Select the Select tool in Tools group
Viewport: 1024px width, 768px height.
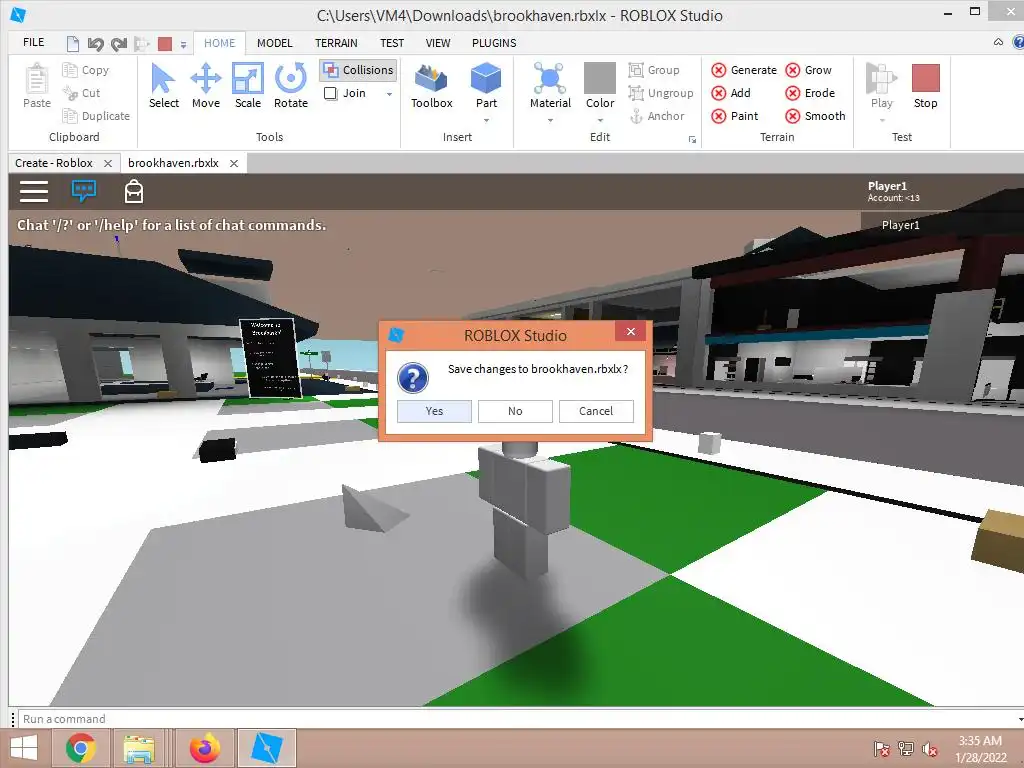tap(163, 86)
